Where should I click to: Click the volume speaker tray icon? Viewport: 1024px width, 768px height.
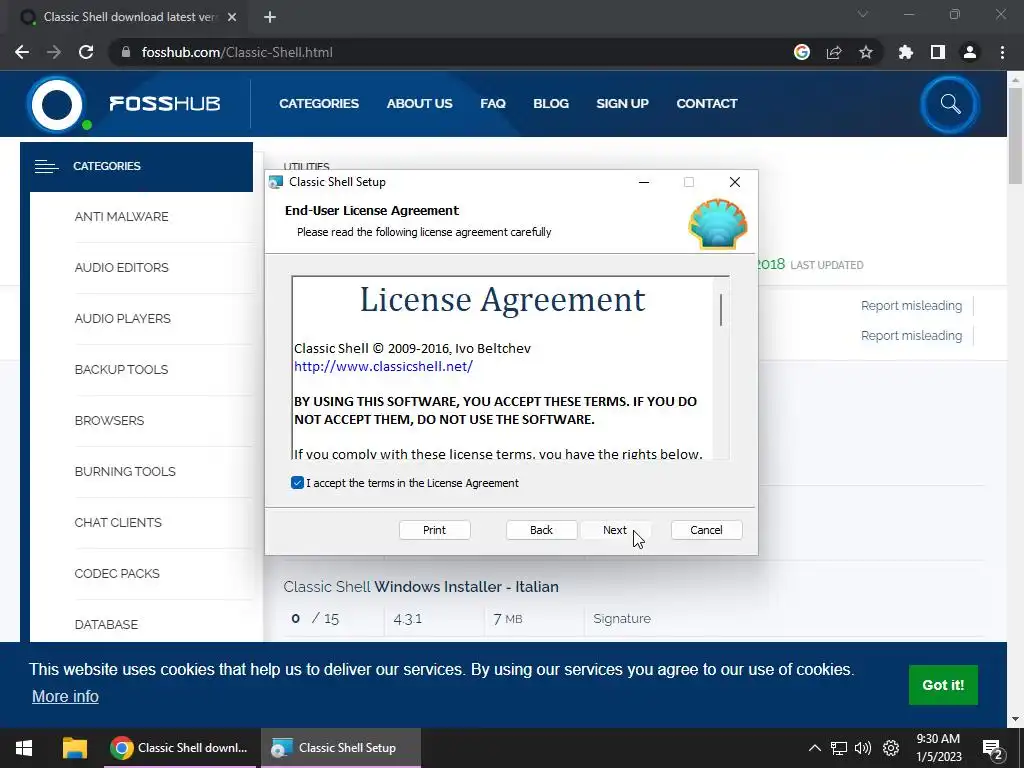(x=863, y=748)
